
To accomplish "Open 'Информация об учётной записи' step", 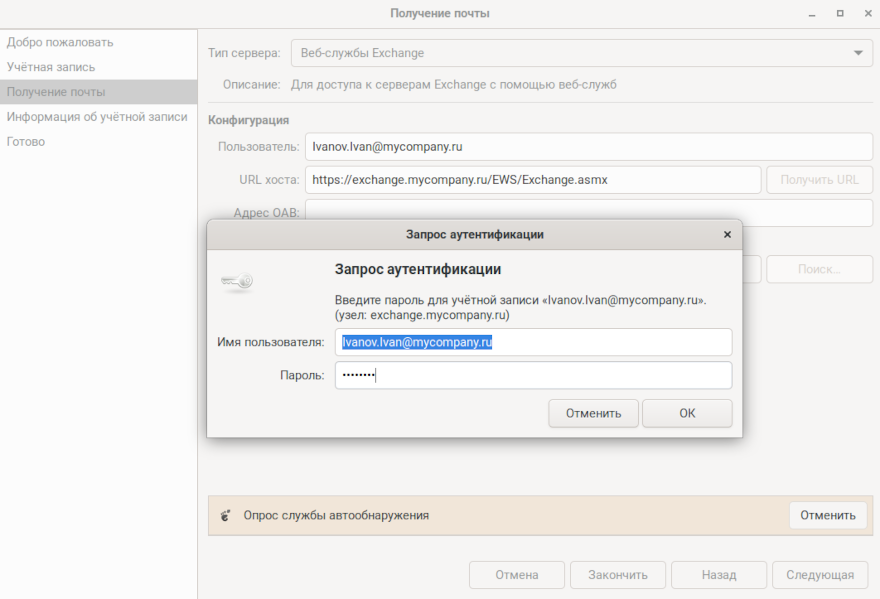I will [97, 117].
